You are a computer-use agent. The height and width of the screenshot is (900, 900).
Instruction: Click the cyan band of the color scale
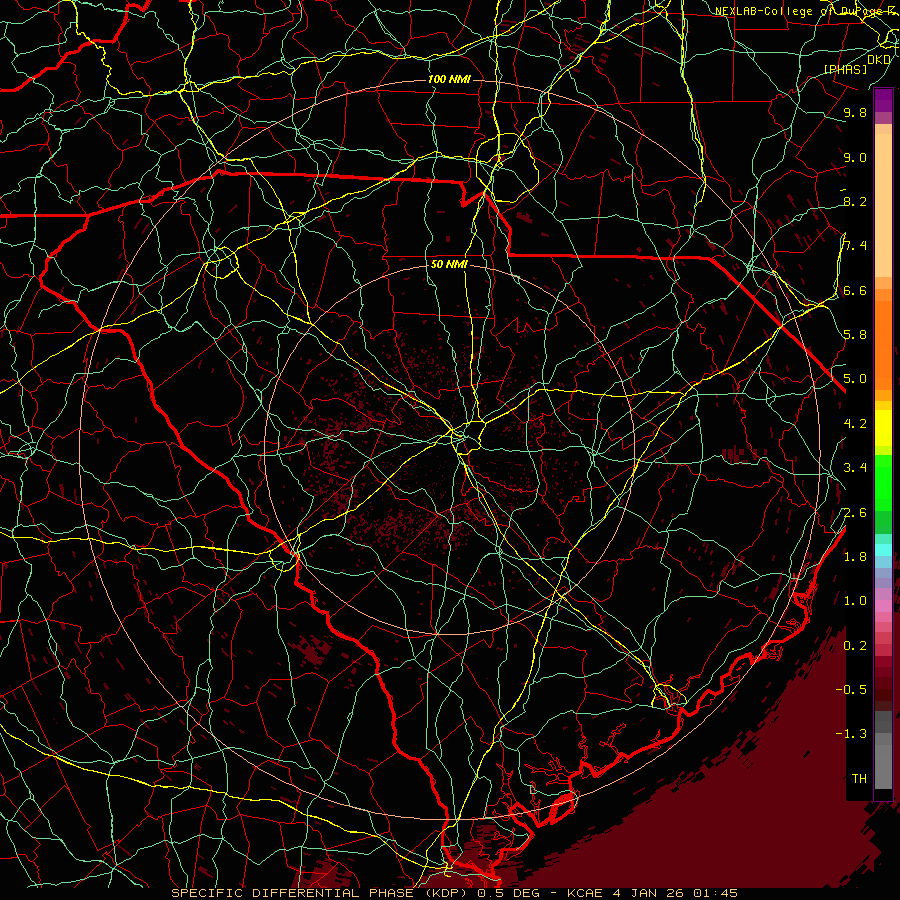coord(883,550)
